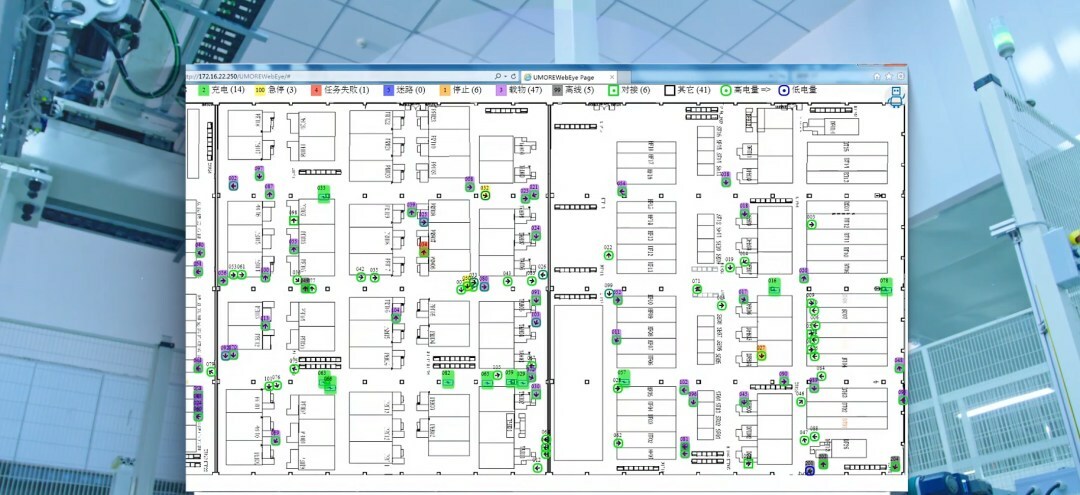1080x495 pixels.
Task: Click the purple 载物 (loaded) legend icon
Action: point(501,90)
